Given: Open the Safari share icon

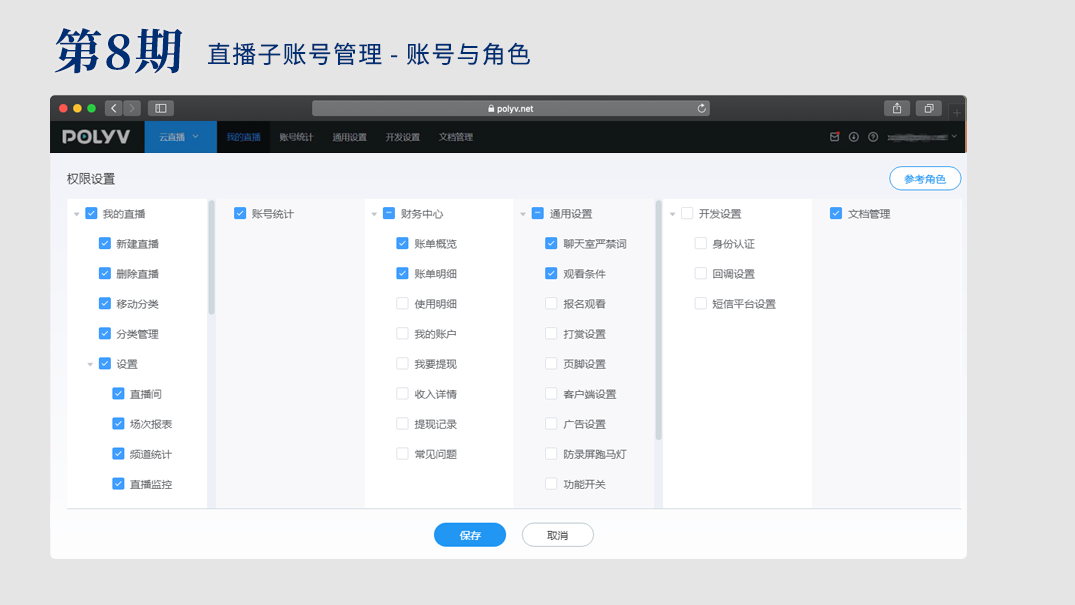Looking at the screenshot, I should click(x=897, y=108).
